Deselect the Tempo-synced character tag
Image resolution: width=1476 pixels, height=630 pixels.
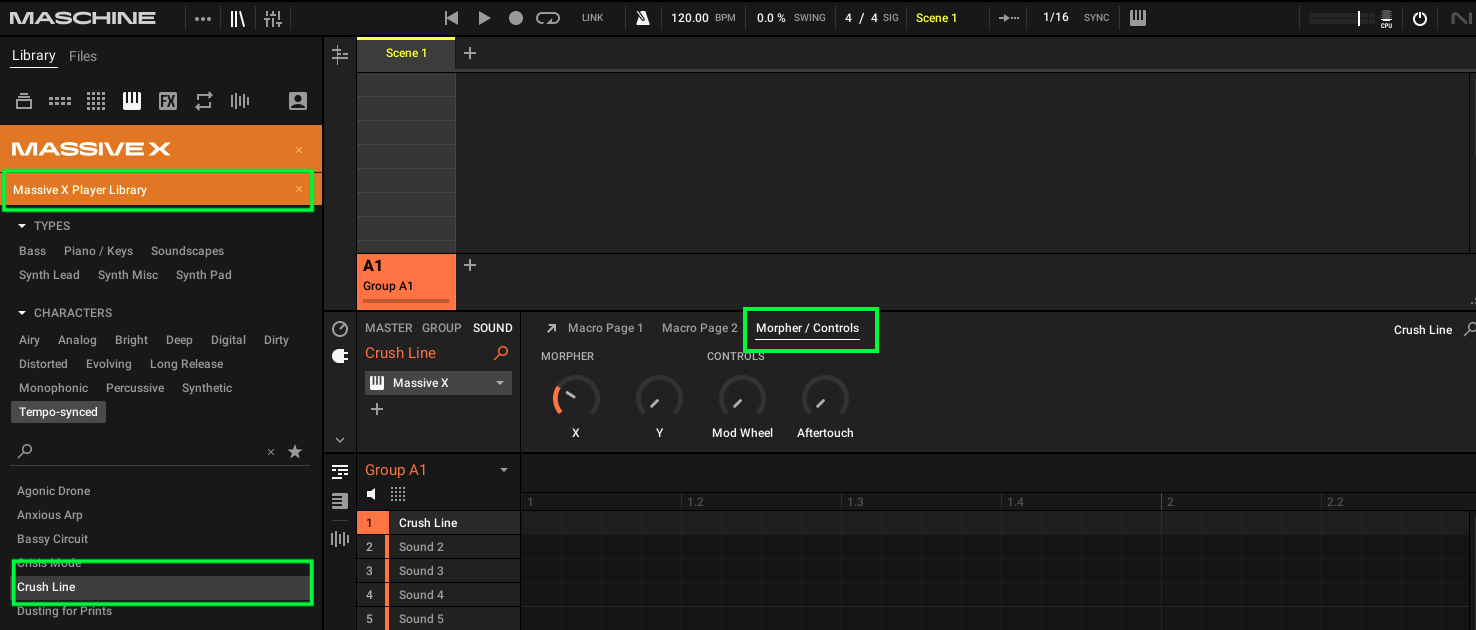click(x=59, y=412)
